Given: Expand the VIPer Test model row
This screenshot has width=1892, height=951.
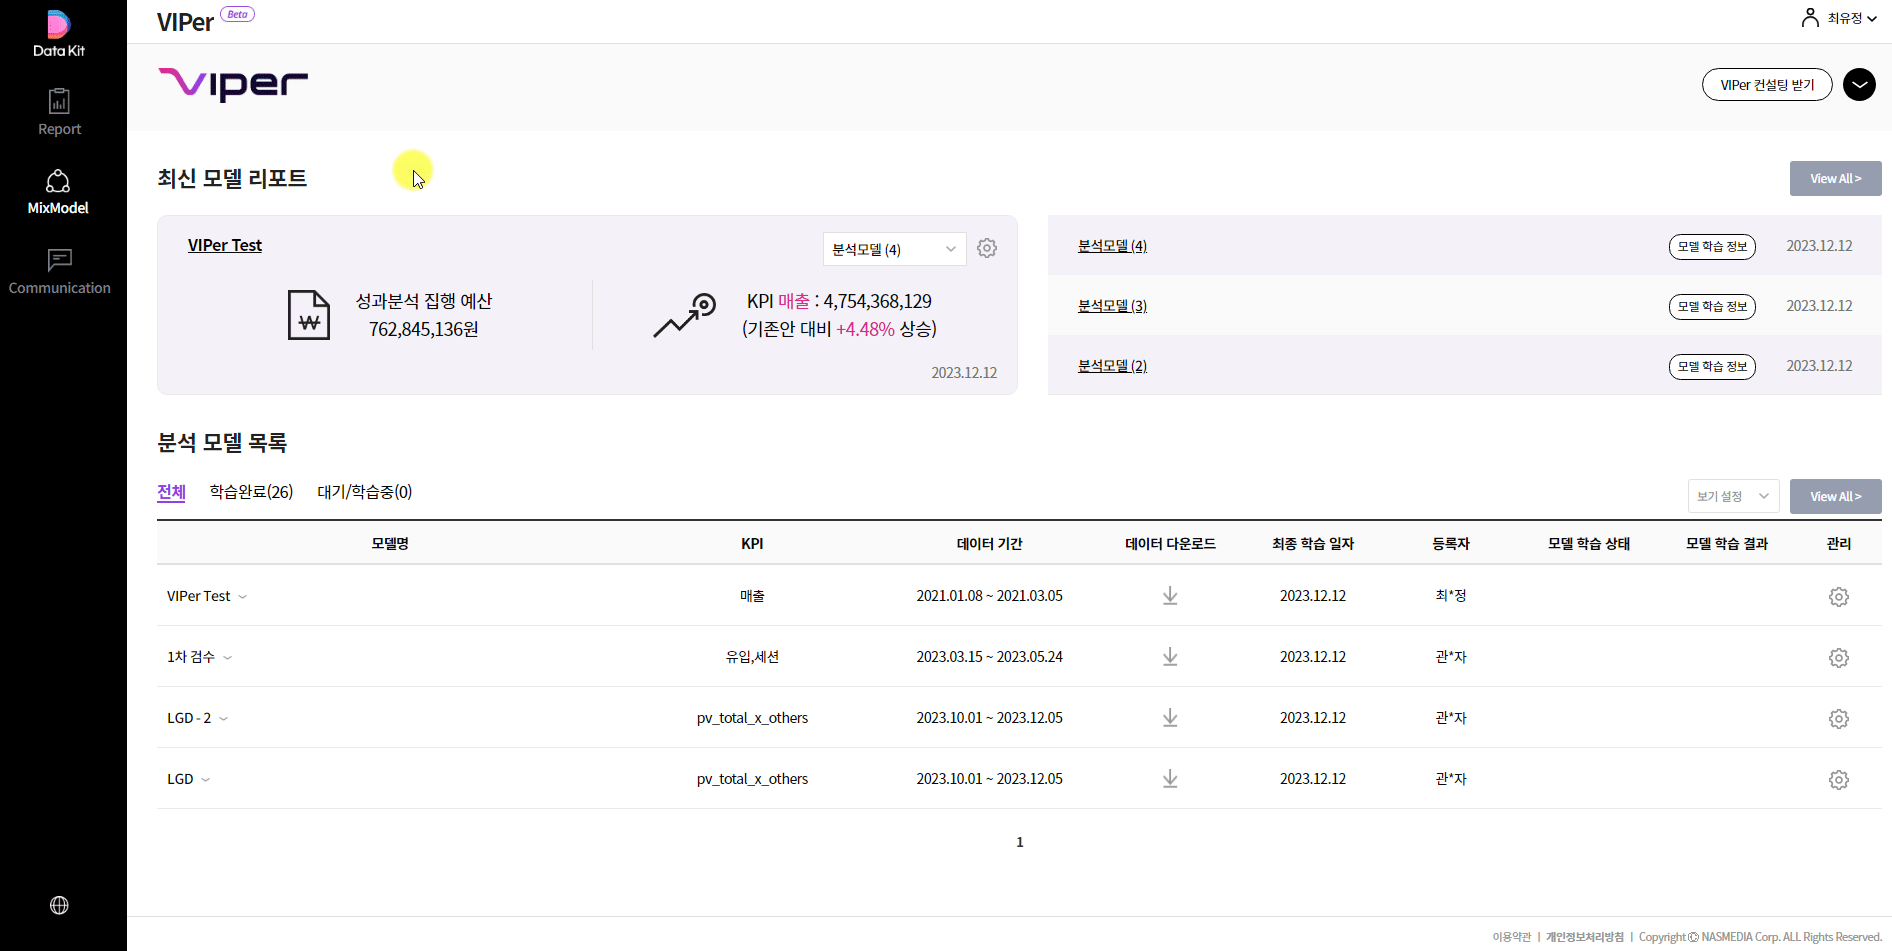Looking at the screenshot, I should click(x=242, y=597).
